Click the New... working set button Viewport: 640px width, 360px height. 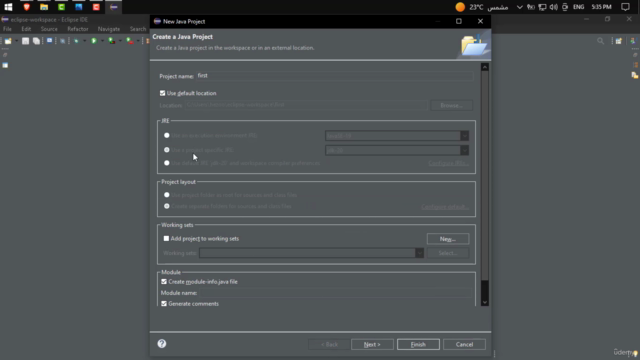(448, 239)
